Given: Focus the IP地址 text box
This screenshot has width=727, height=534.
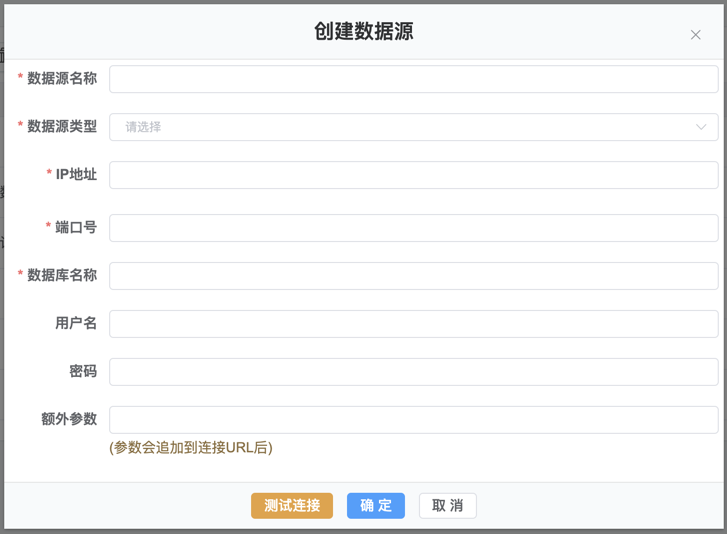Looking at the screenshot, I should (x=413, y=175).
